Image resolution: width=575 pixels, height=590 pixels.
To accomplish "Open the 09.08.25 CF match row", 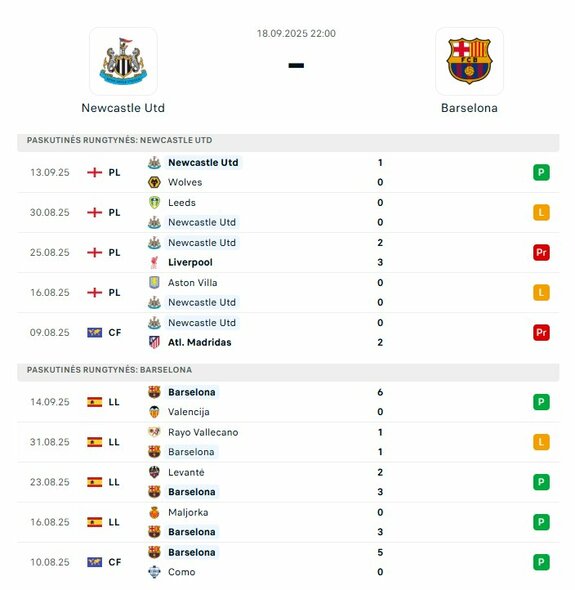I will [x=288, y=333].
